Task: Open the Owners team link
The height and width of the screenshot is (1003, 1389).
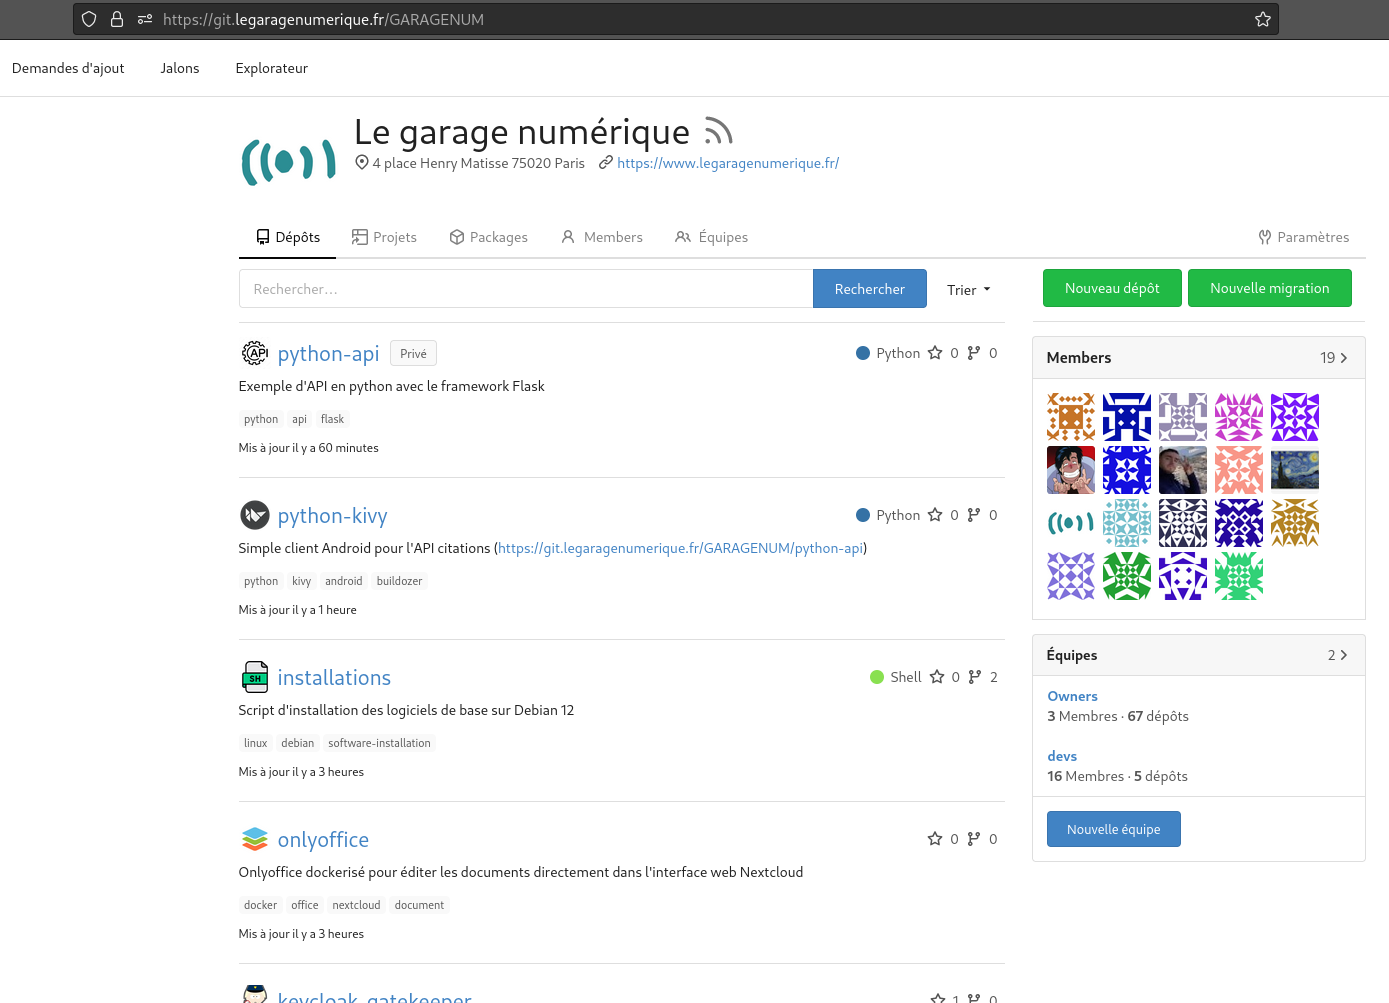Action: click(x=1072, y=696)
